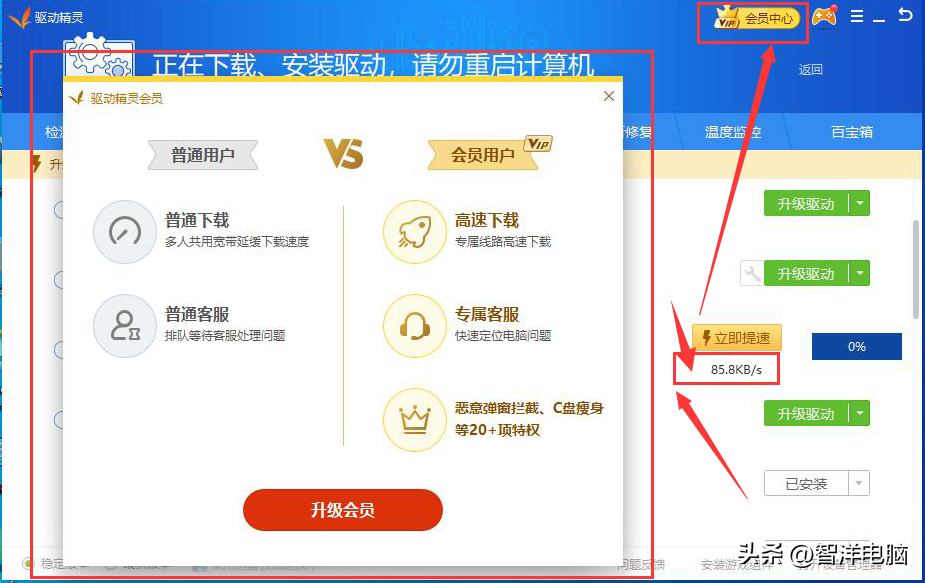Expand the 已安装 dropdown arrow

[x=859, y=483]
